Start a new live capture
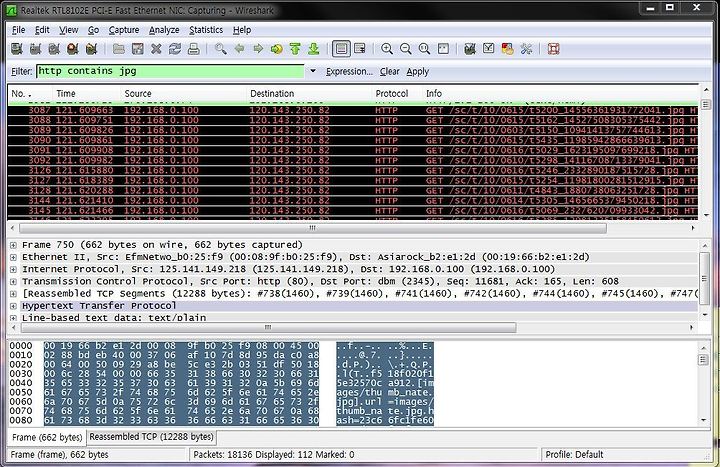 click(54, 49)
